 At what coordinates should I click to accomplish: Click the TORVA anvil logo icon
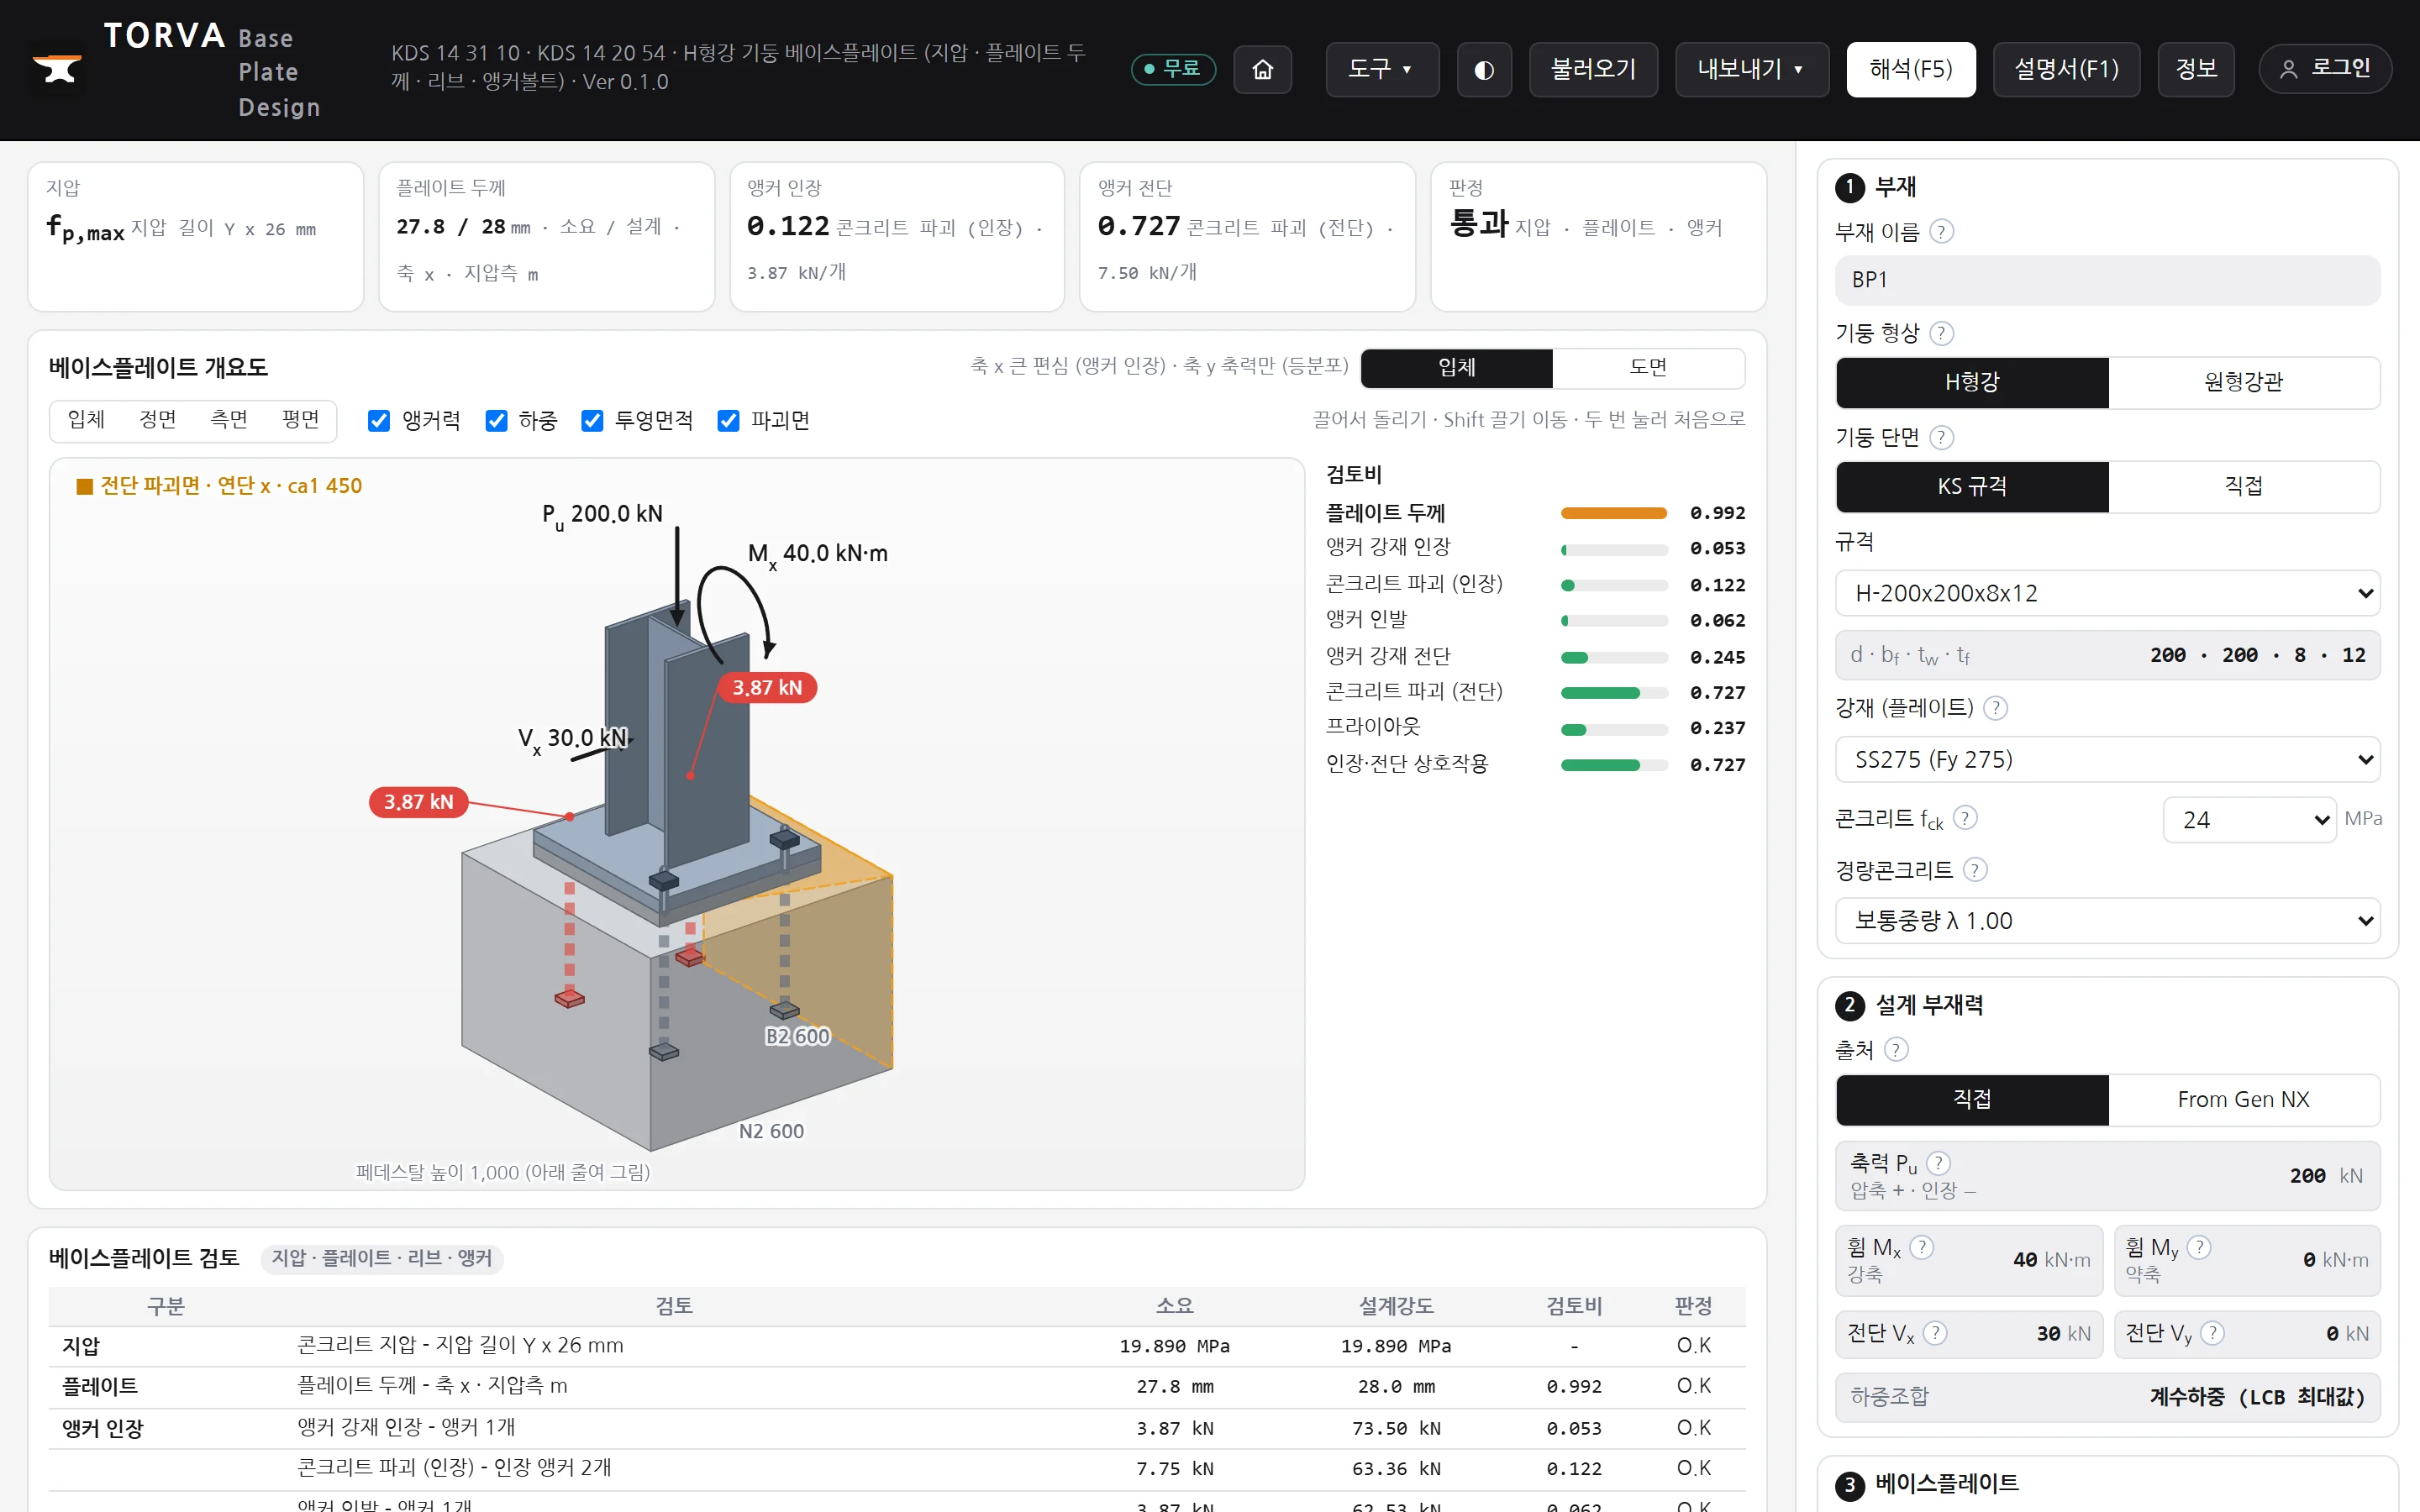coord(57,69)
